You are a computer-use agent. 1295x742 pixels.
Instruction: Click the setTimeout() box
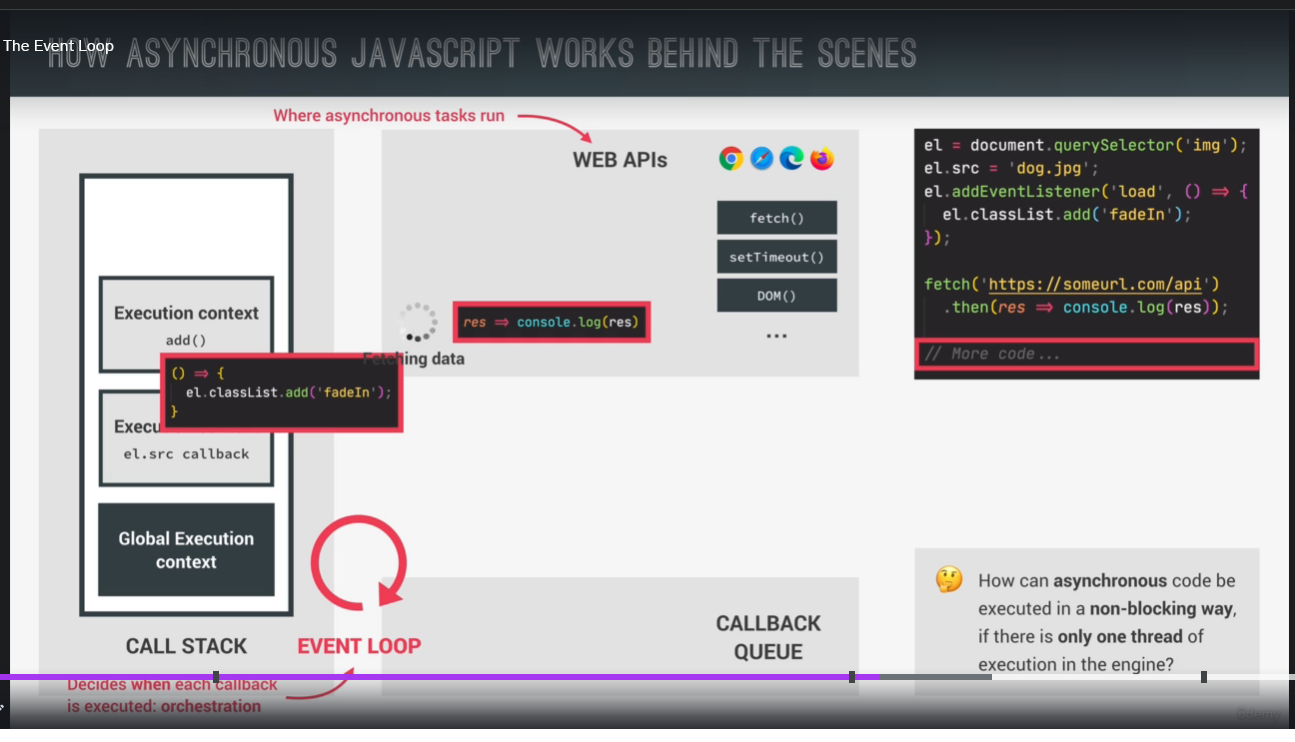click(776, 257)
